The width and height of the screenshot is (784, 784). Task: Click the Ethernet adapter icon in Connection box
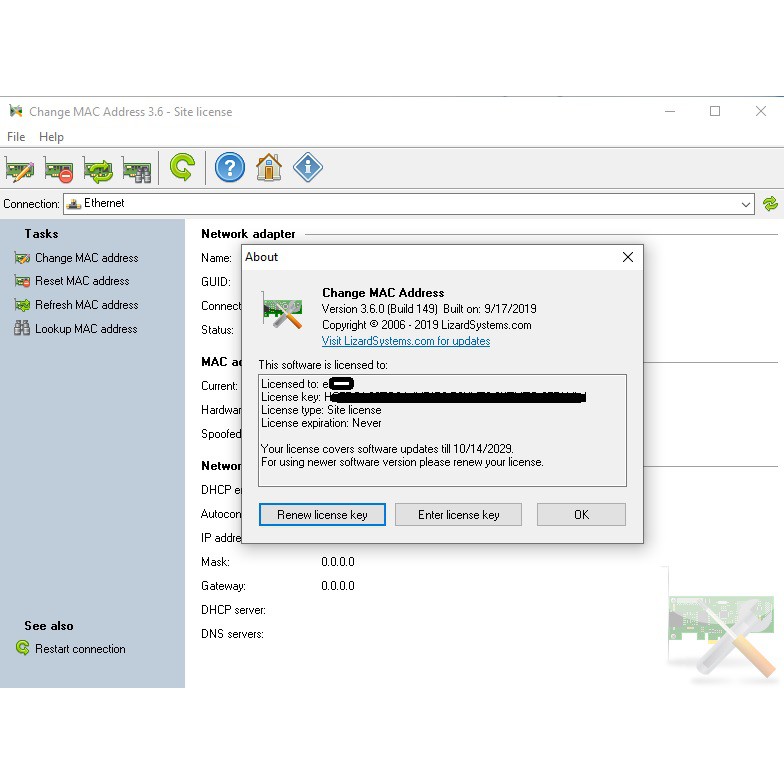pyautogui.click(x=74, y=204)
